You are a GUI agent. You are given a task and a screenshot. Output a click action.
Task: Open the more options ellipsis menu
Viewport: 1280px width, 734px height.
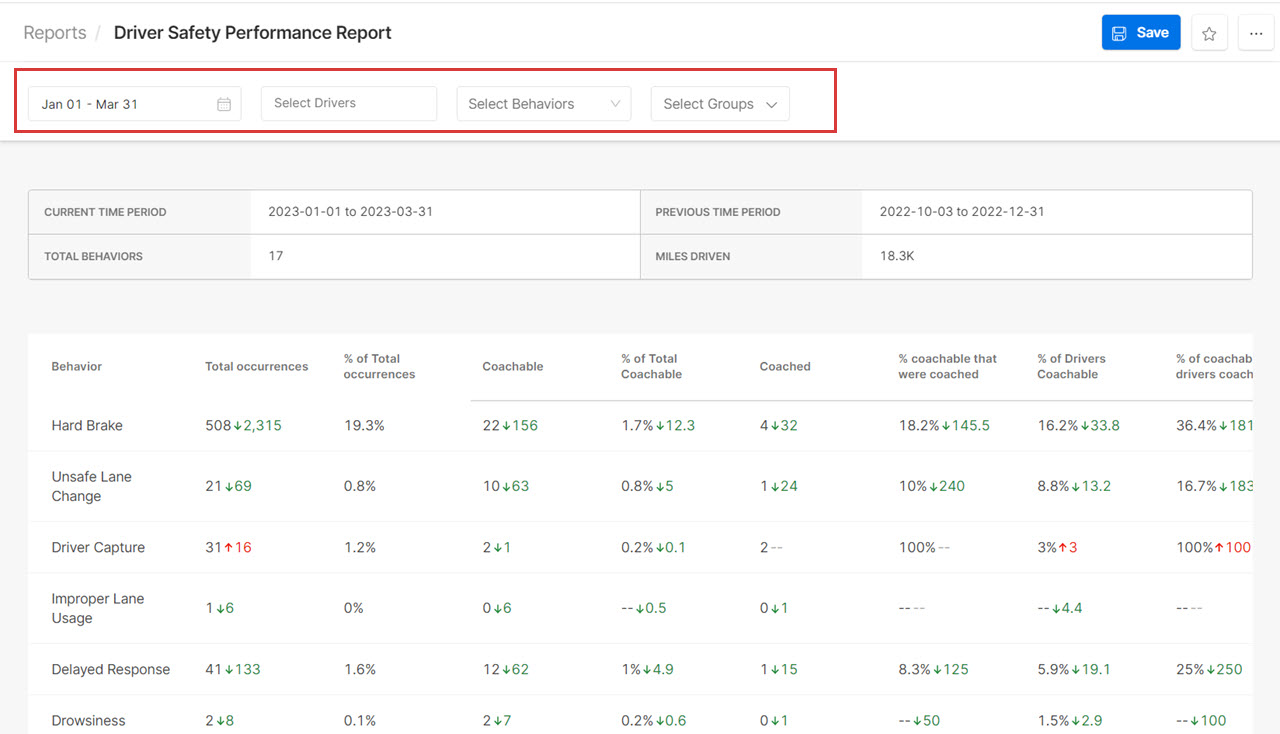[1256, 32]
